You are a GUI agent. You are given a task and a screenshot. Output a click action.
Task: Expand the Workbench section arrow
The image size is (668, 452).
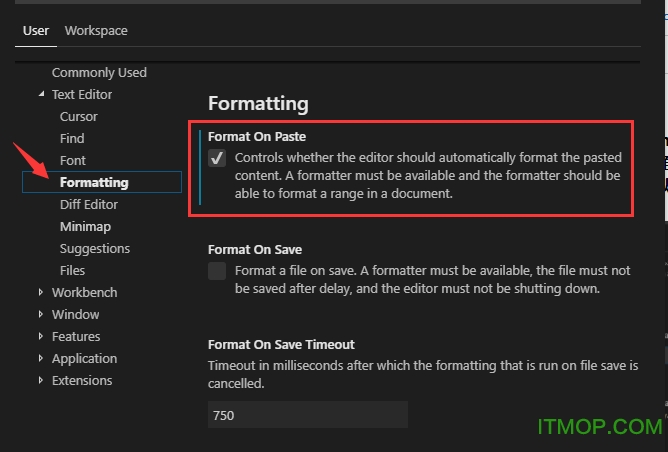point(41,293)
